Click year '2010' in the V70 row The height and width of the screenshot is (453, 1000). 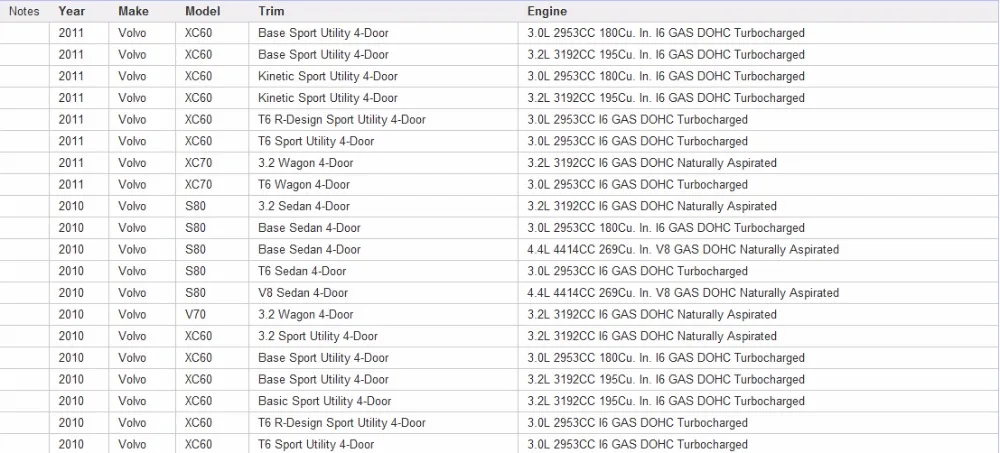pyautogui.click(x=79, y=315)
